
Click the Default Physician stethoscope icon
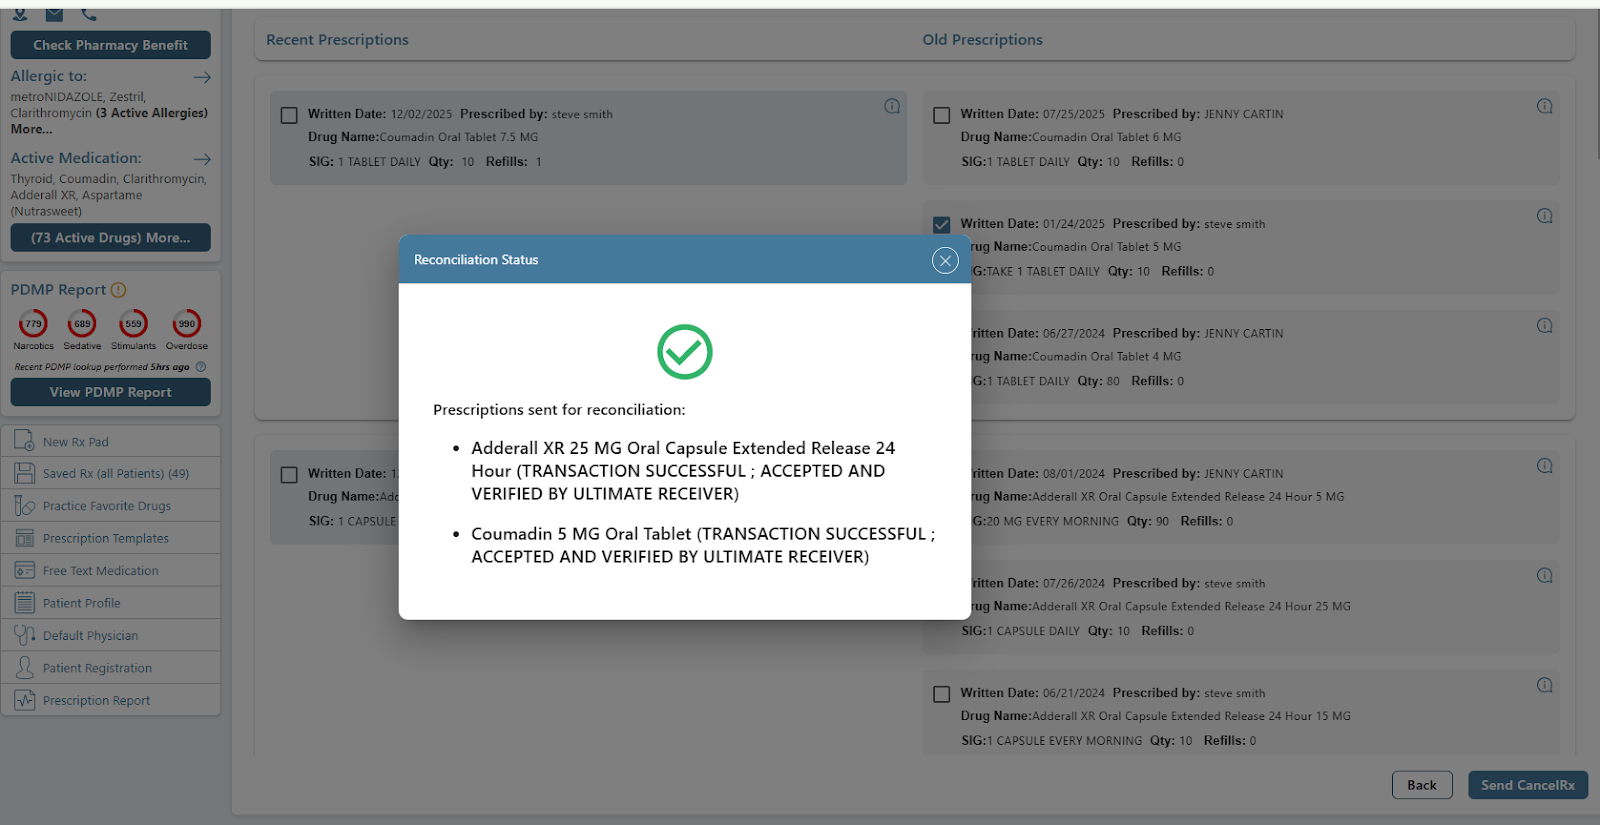coord(25,635)
